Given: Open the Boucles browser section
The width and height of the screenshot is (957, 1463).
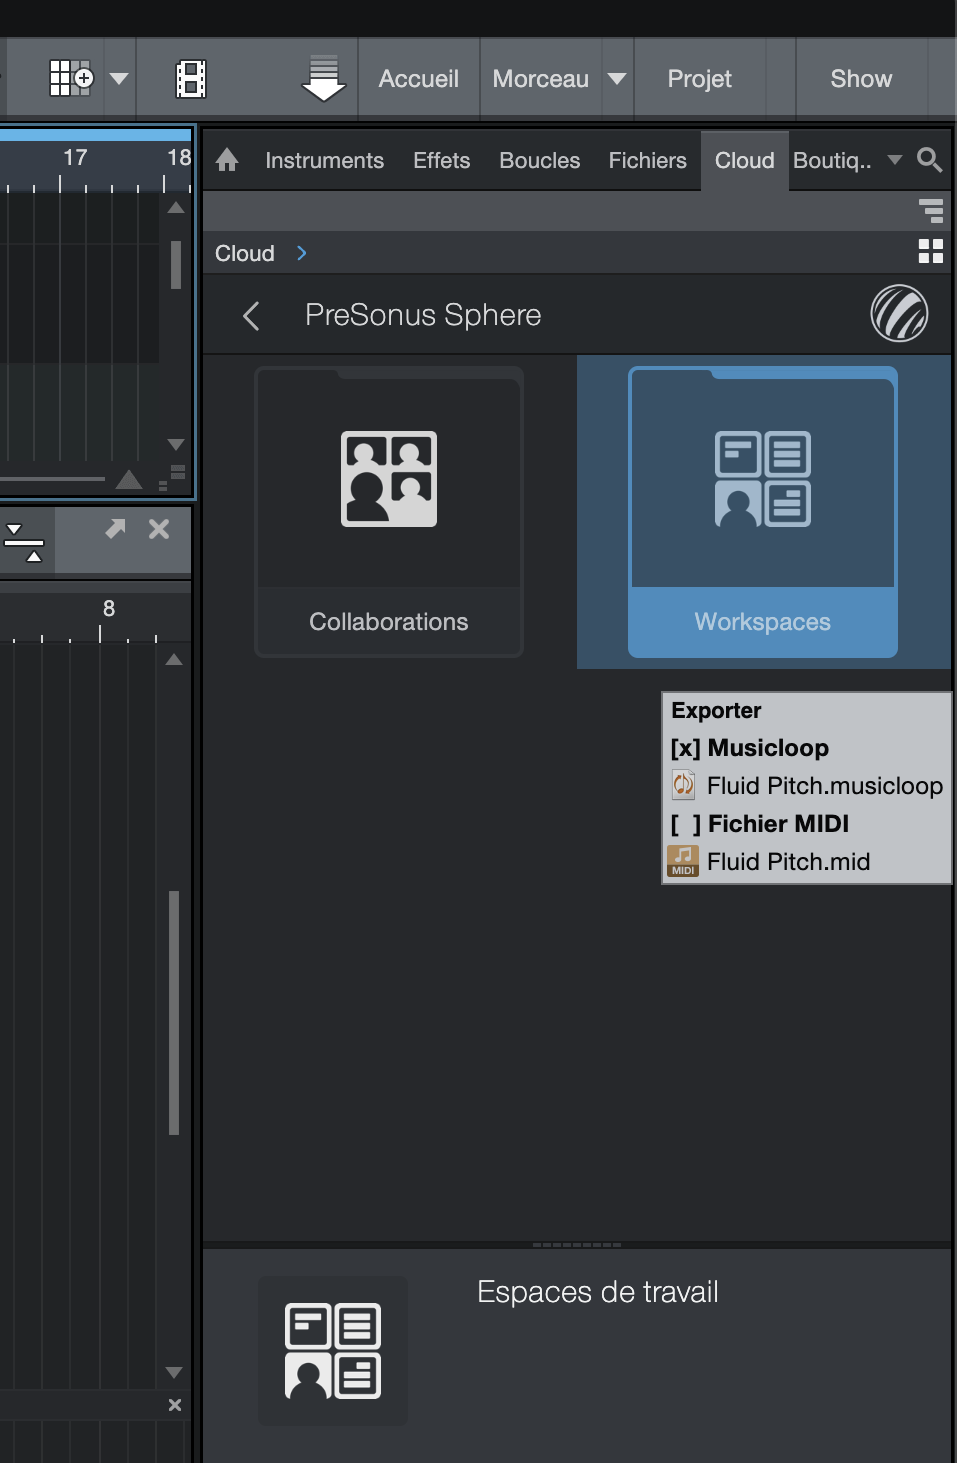Looking at the screenshot, I should click(x=538, y=160).
